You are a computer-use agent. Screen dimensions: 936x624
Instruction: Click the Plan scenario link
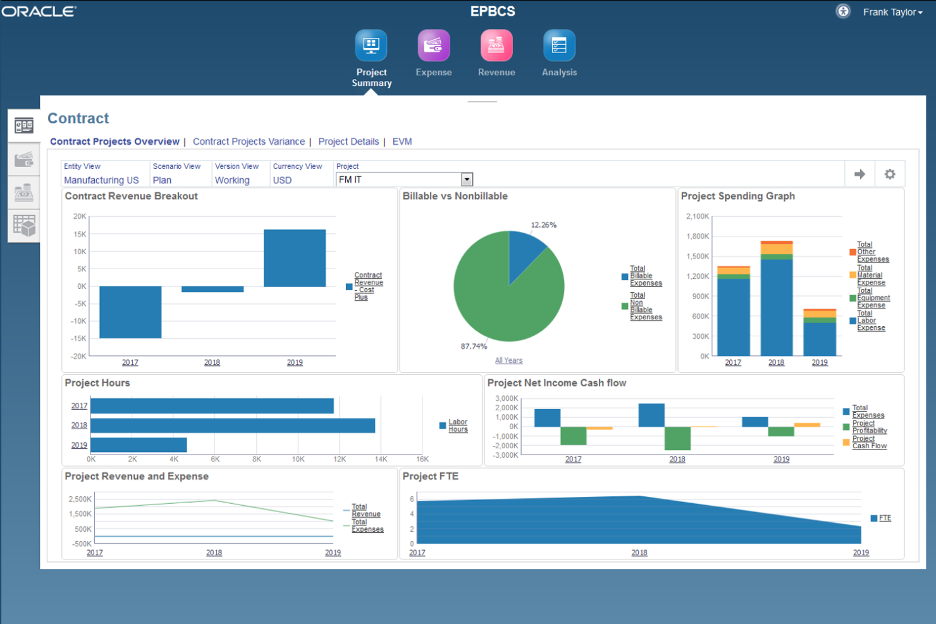162,180
